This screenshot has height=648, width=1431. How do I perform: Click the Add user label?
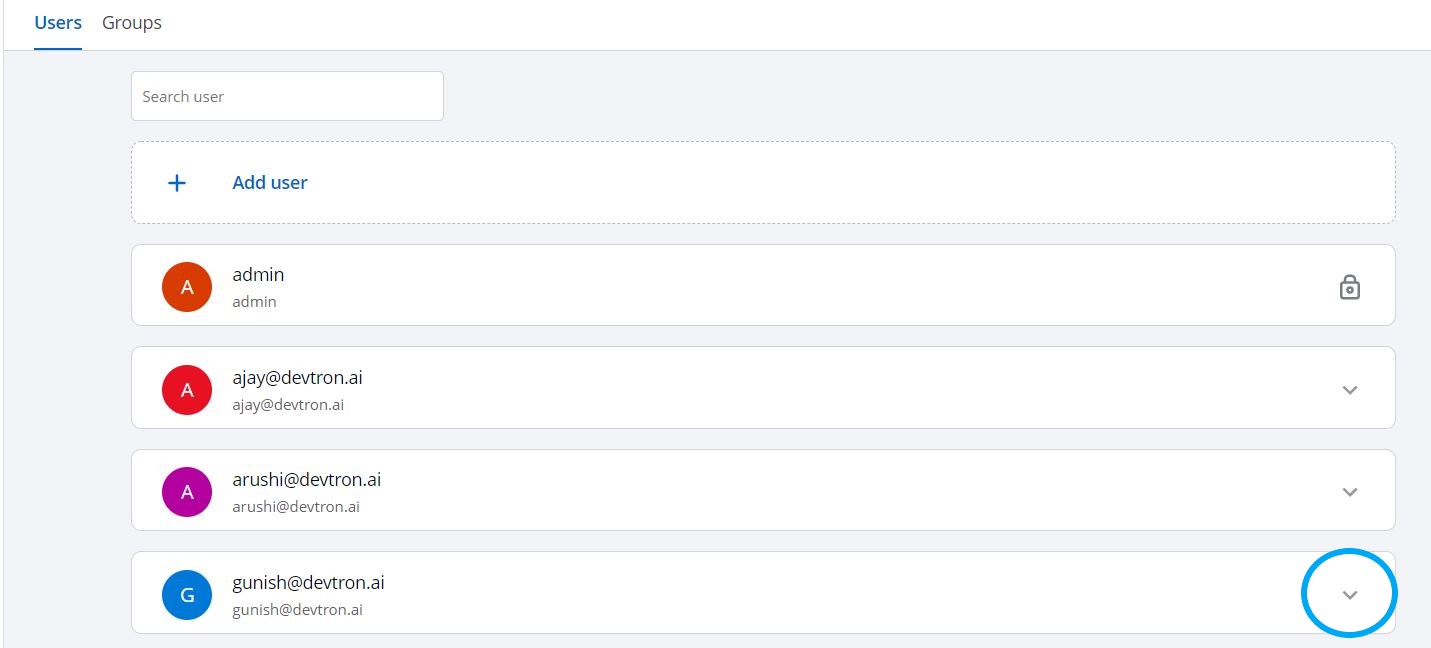click(270, 183)
